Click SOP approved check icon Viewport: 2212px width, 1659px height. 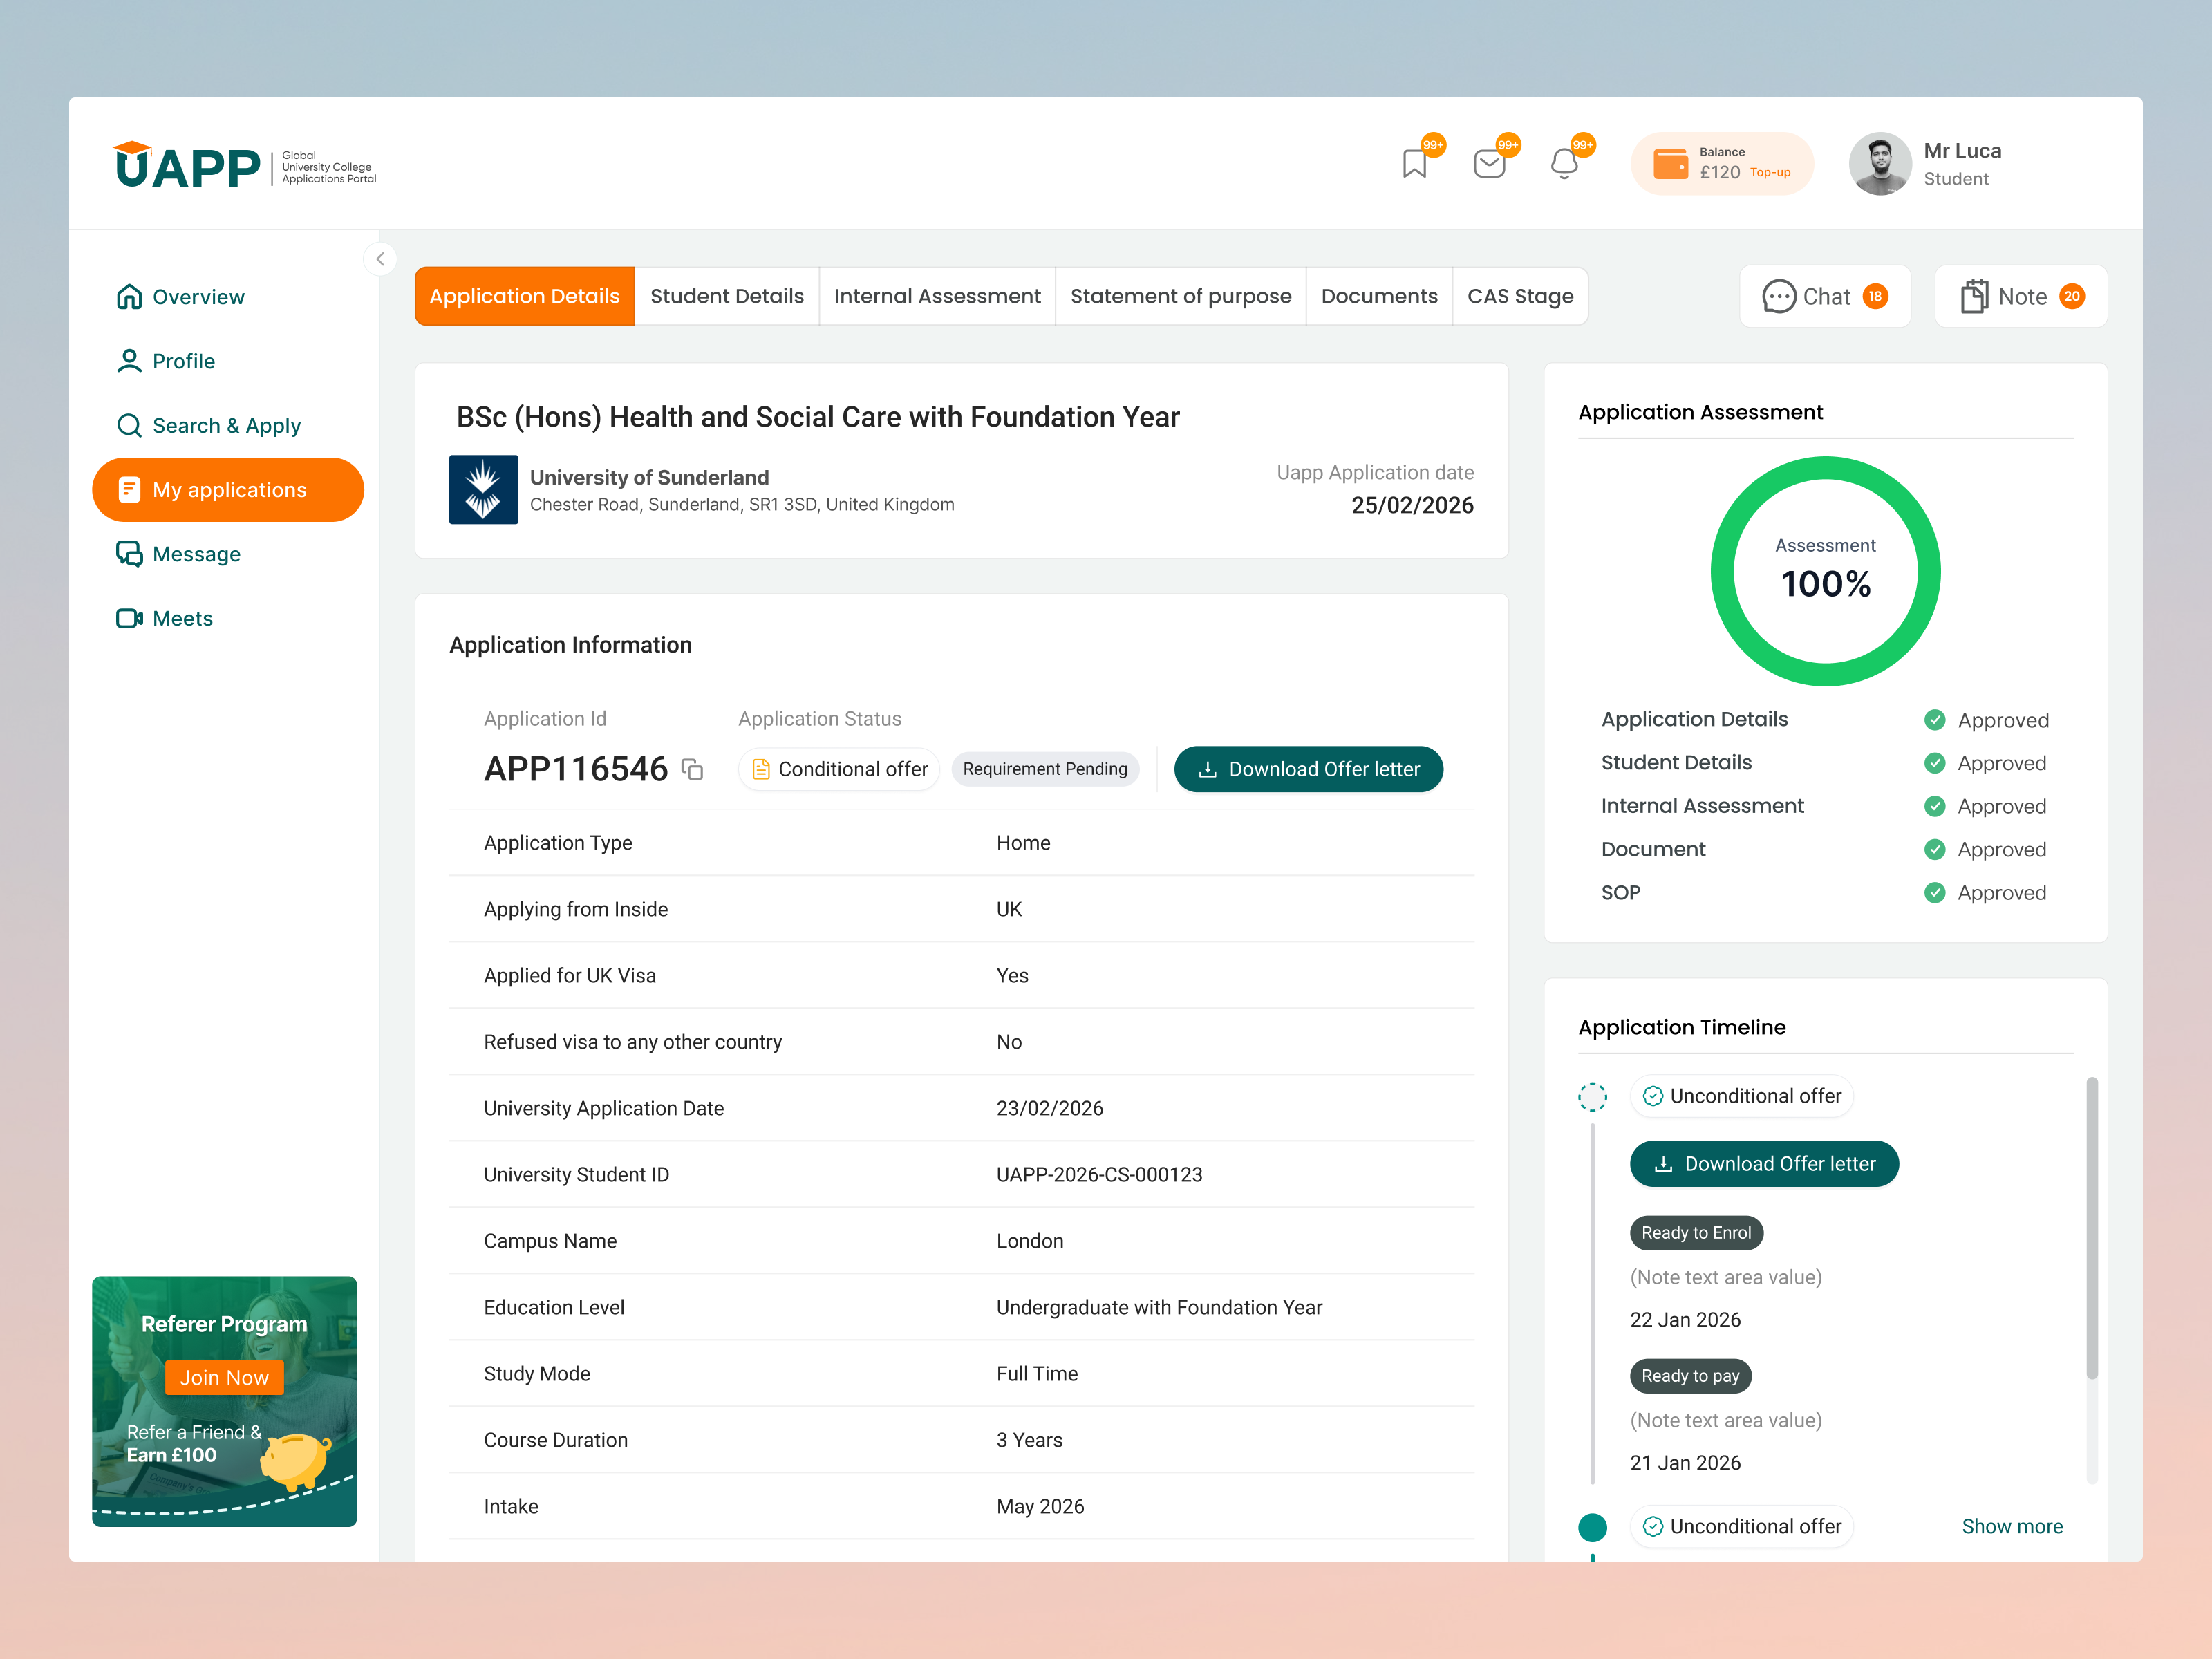[1935, 893]
